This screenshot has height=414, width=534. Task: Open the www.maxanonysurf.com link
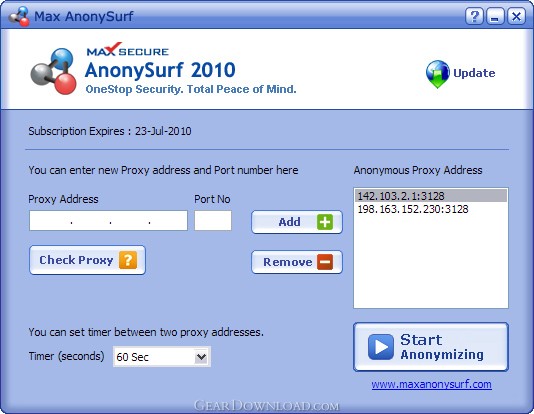click(x=431, y=384)
